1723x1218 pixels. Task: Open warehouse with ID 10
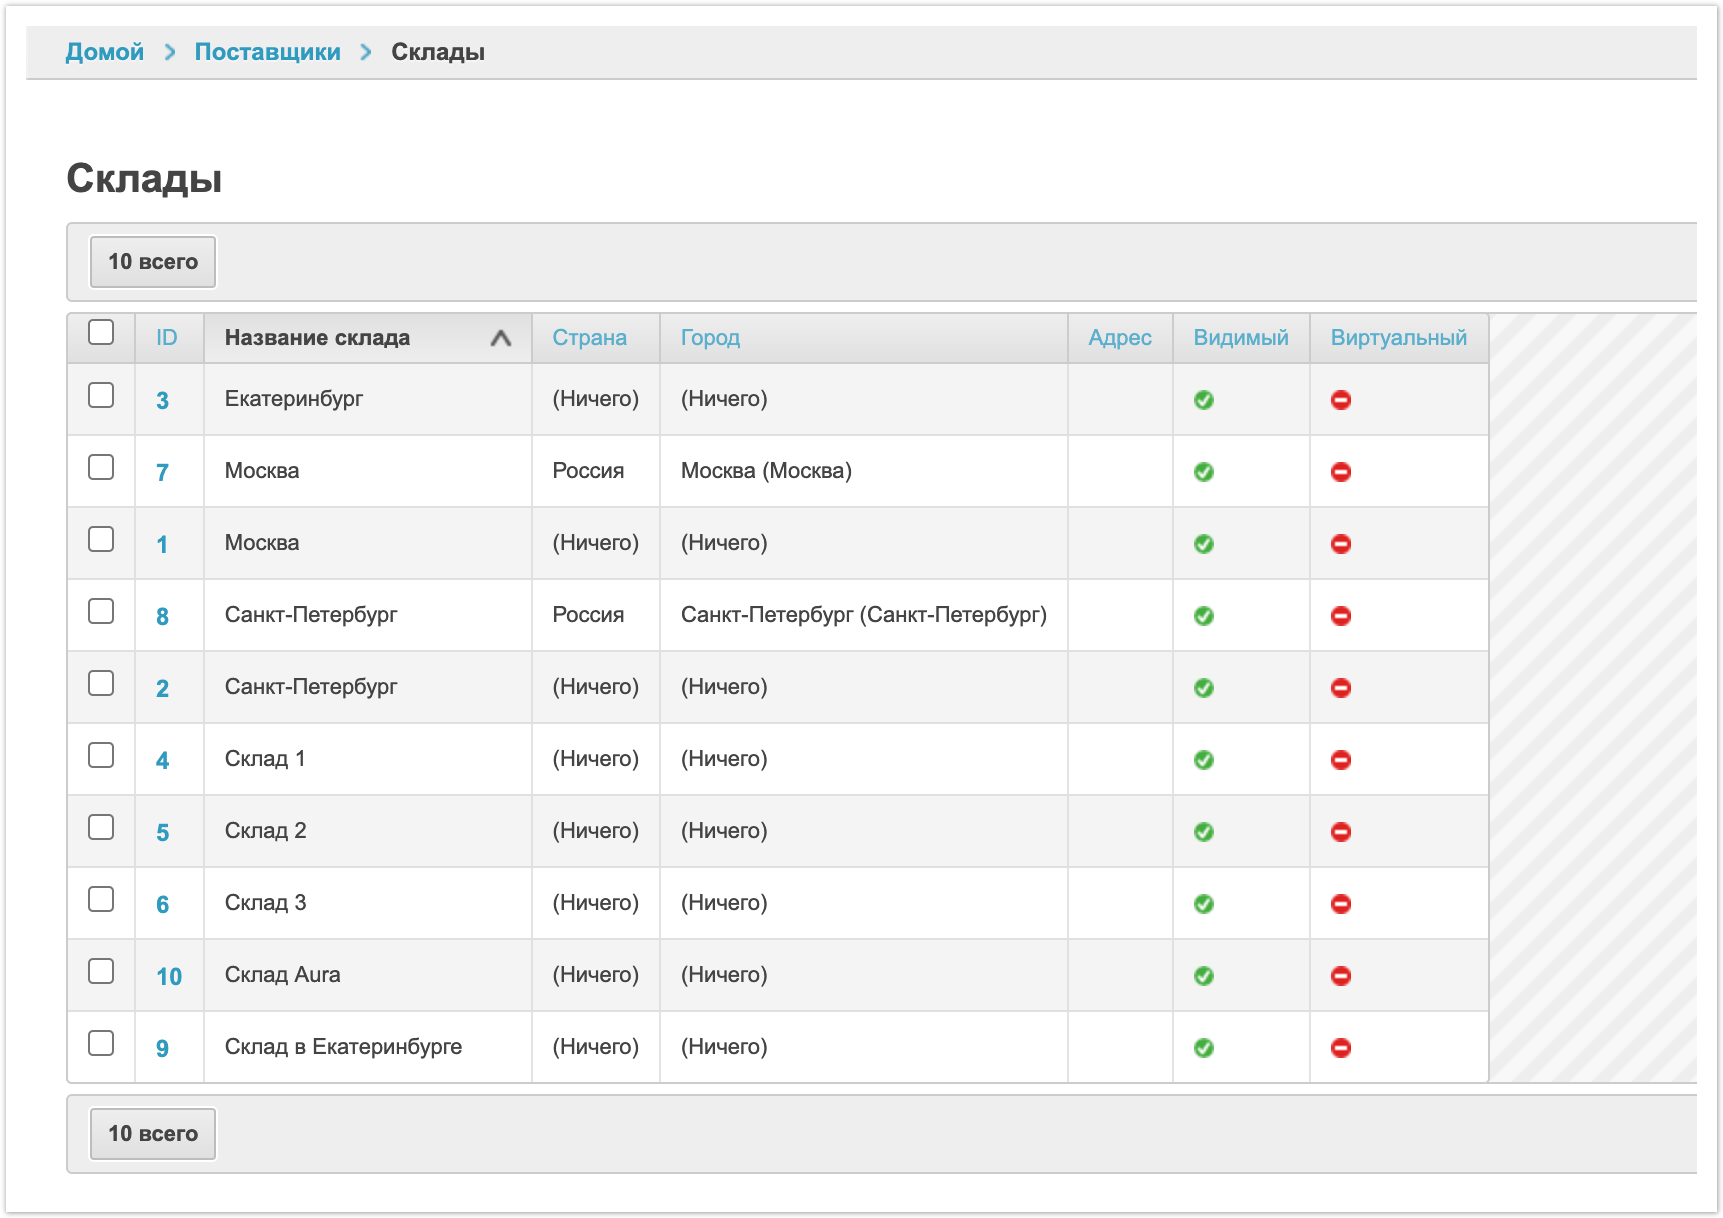(169, 977)
